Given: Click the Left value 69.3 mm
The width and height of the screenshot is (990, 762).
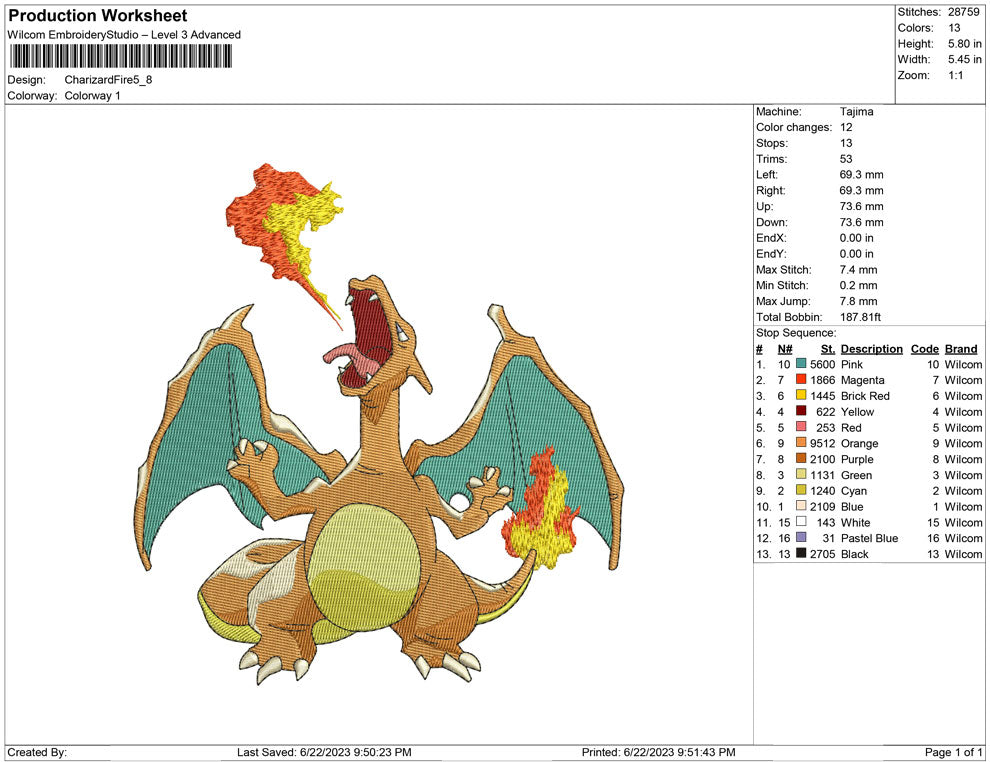Looking at the screenshot, I should (861, 174).
